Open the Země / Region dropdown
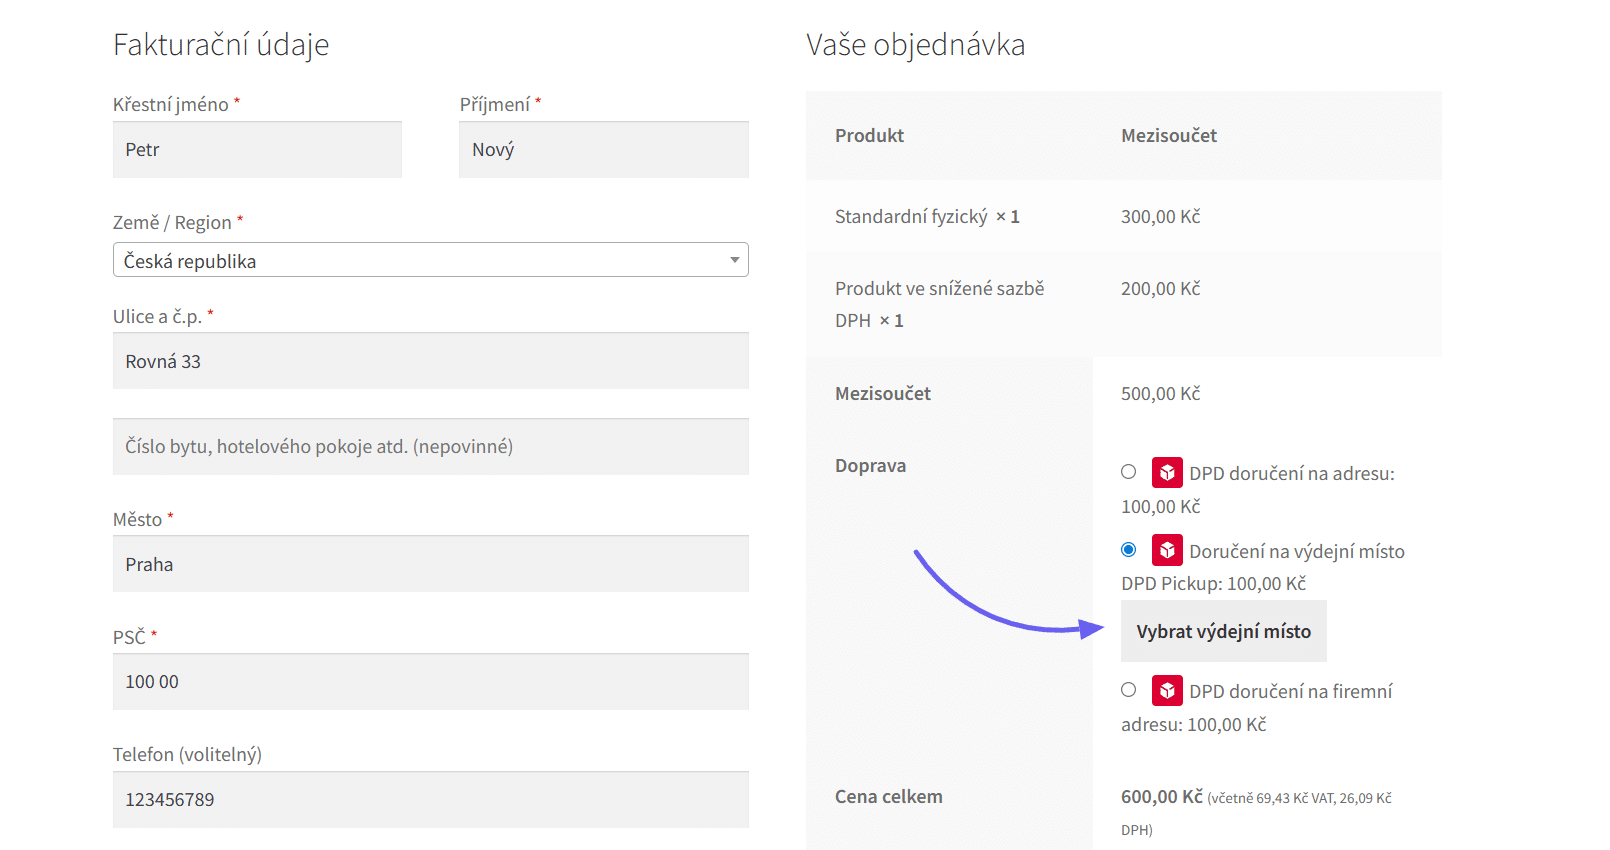Viewport: 1610px width, 850px height. [x=430, y=260]
